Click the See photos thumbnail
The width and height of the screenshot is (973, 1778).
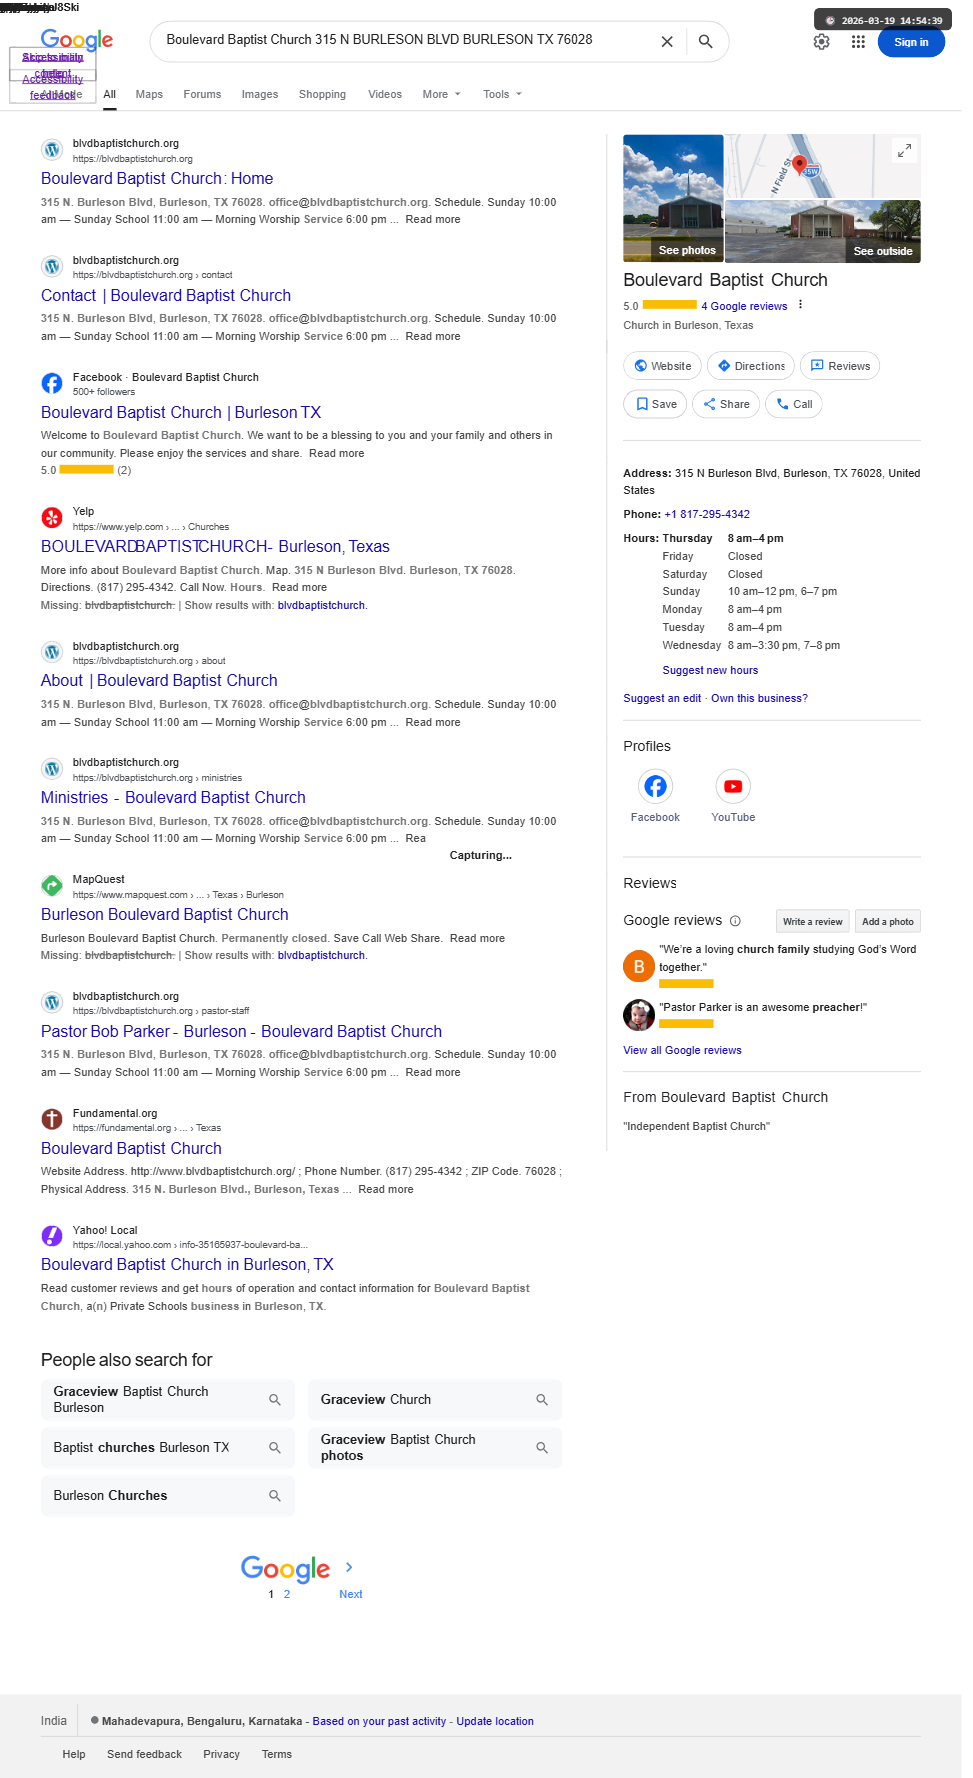673,199
